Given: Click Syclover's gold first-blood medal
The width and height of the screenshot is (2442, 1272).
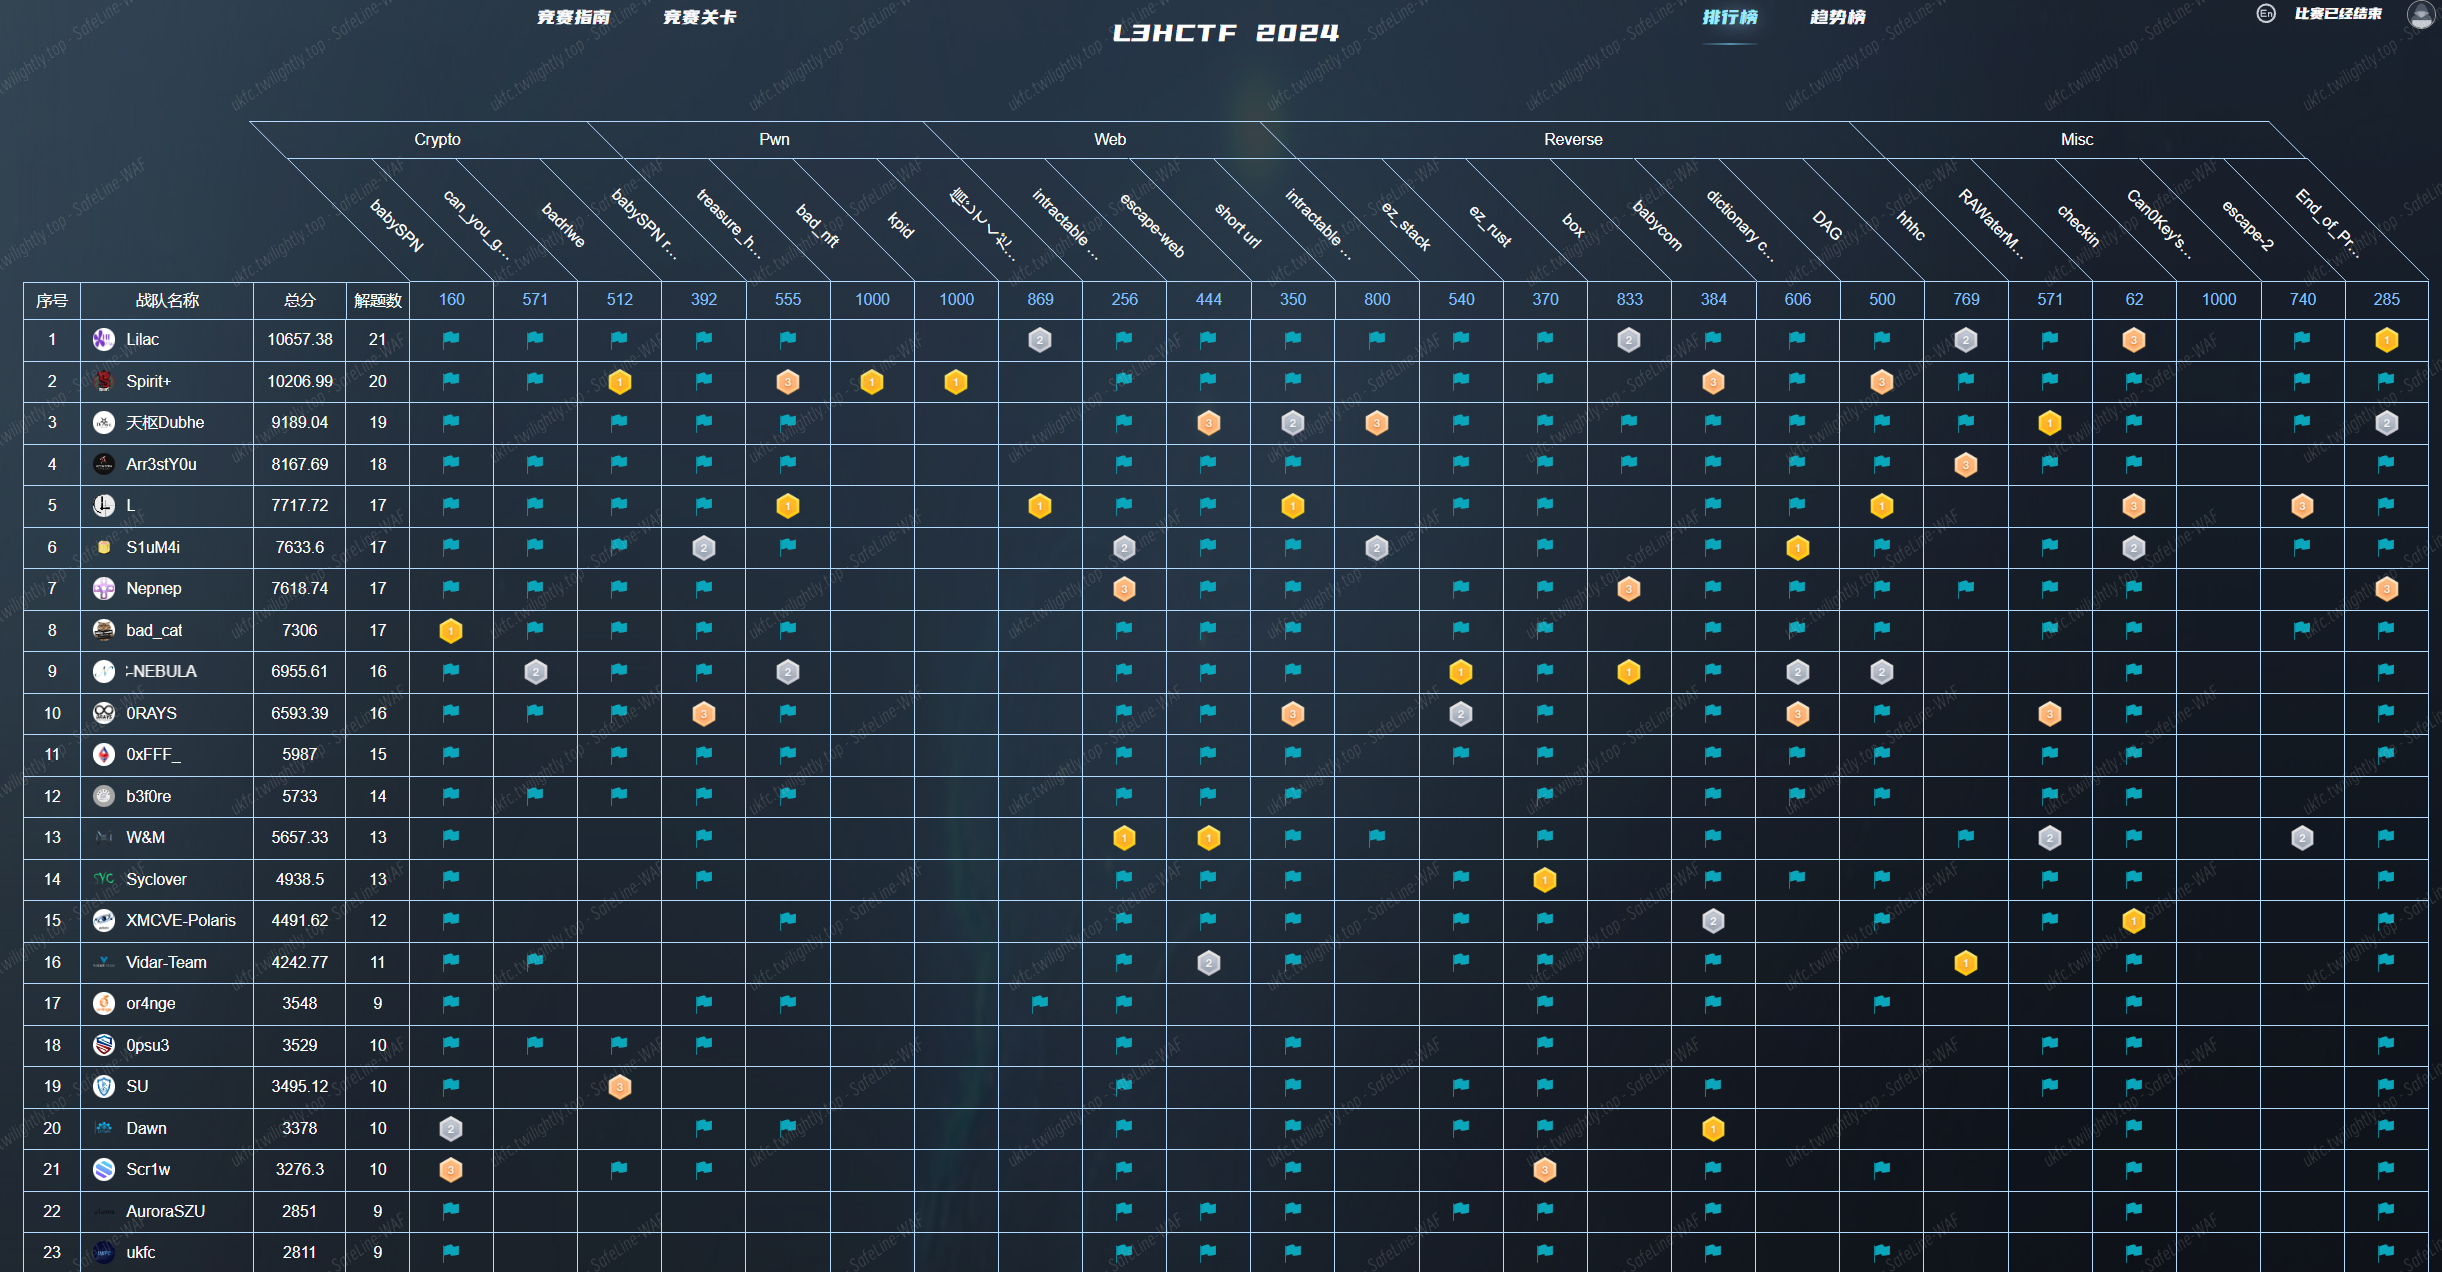Looking at the screenshot, I should pyautogui.click(x=1544, y=880).
